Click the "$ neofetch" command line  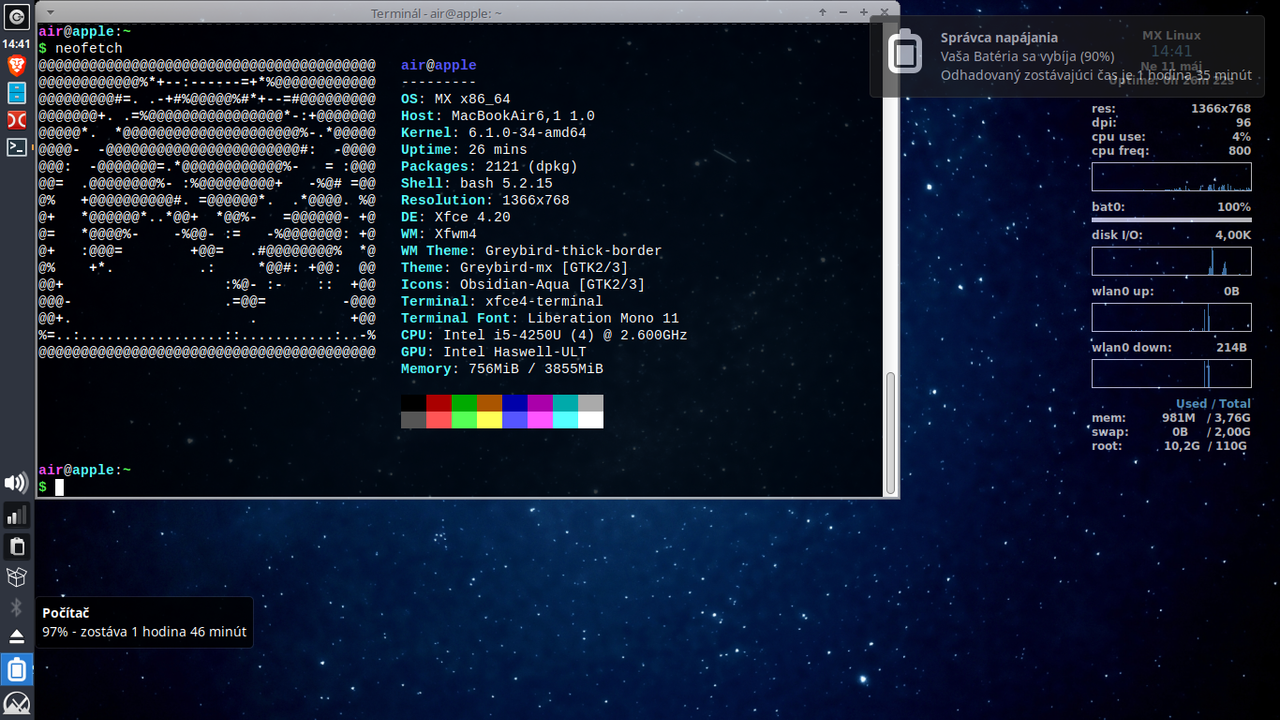tap(80, 48)
